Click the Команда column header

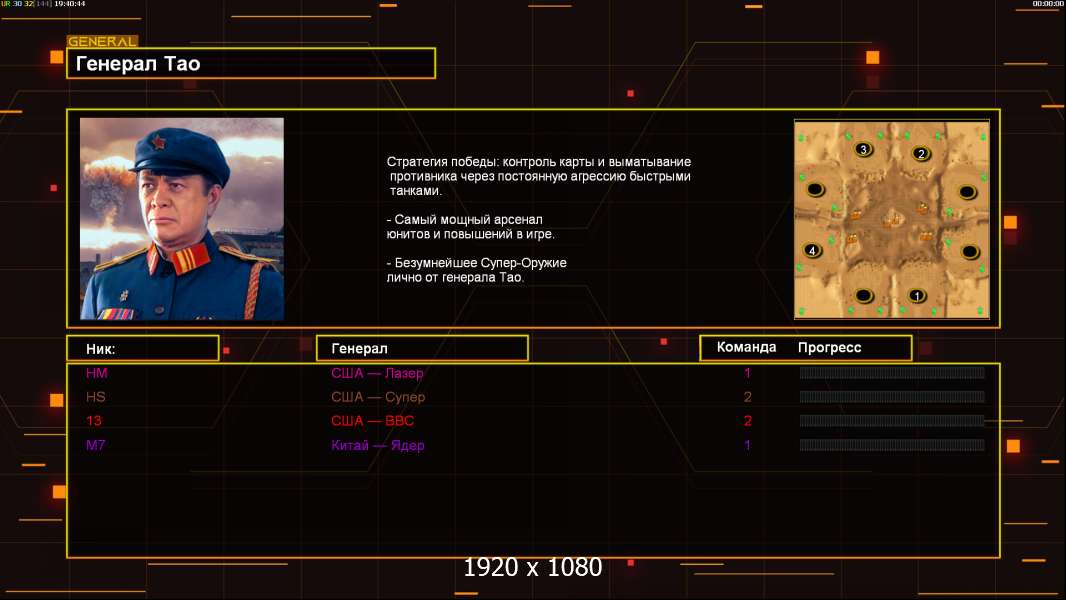pyautogui.click(x=746, y=347)
